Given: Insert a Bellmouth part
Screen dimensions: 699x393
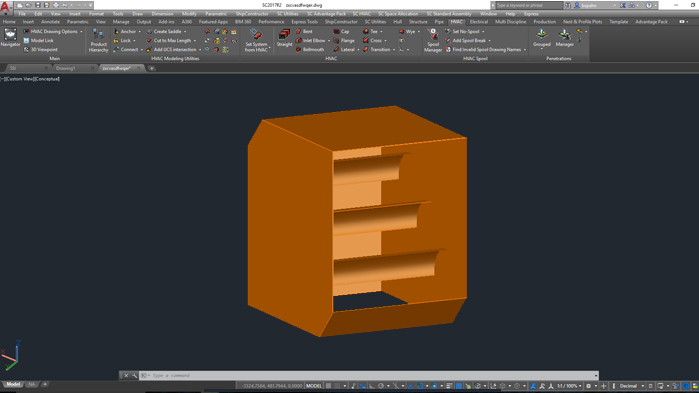Looking at the screenshot, I should pyautogui.click(x=310, y=49).
